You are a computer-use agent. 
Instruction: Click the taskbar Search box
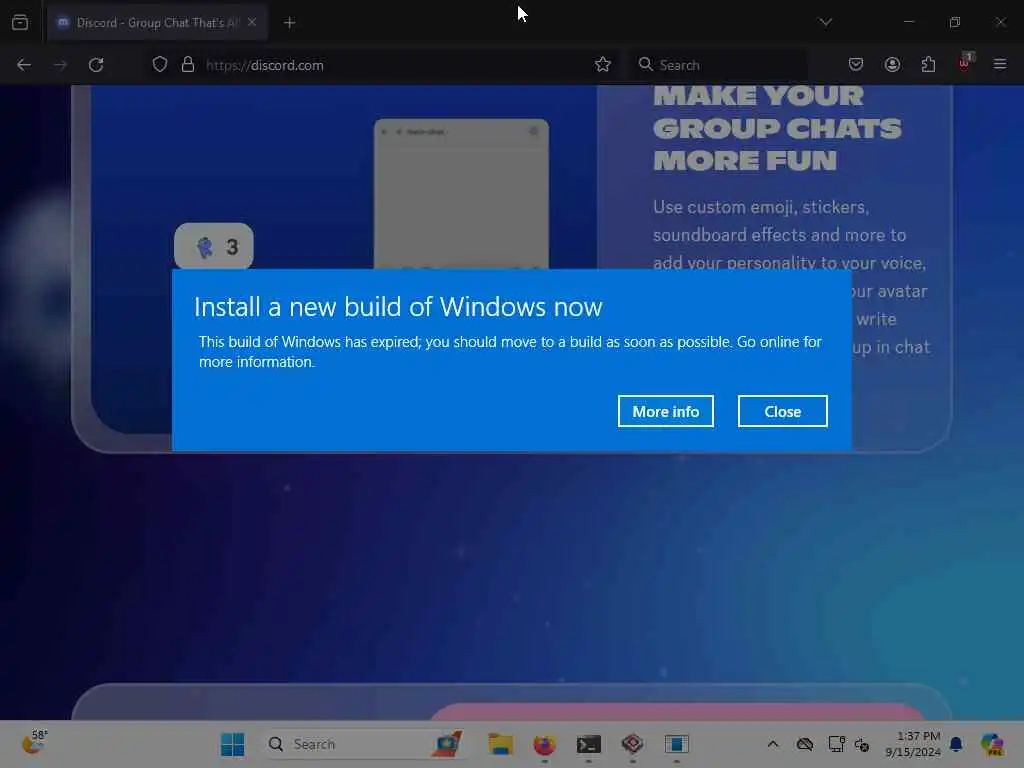coord(366,744)
